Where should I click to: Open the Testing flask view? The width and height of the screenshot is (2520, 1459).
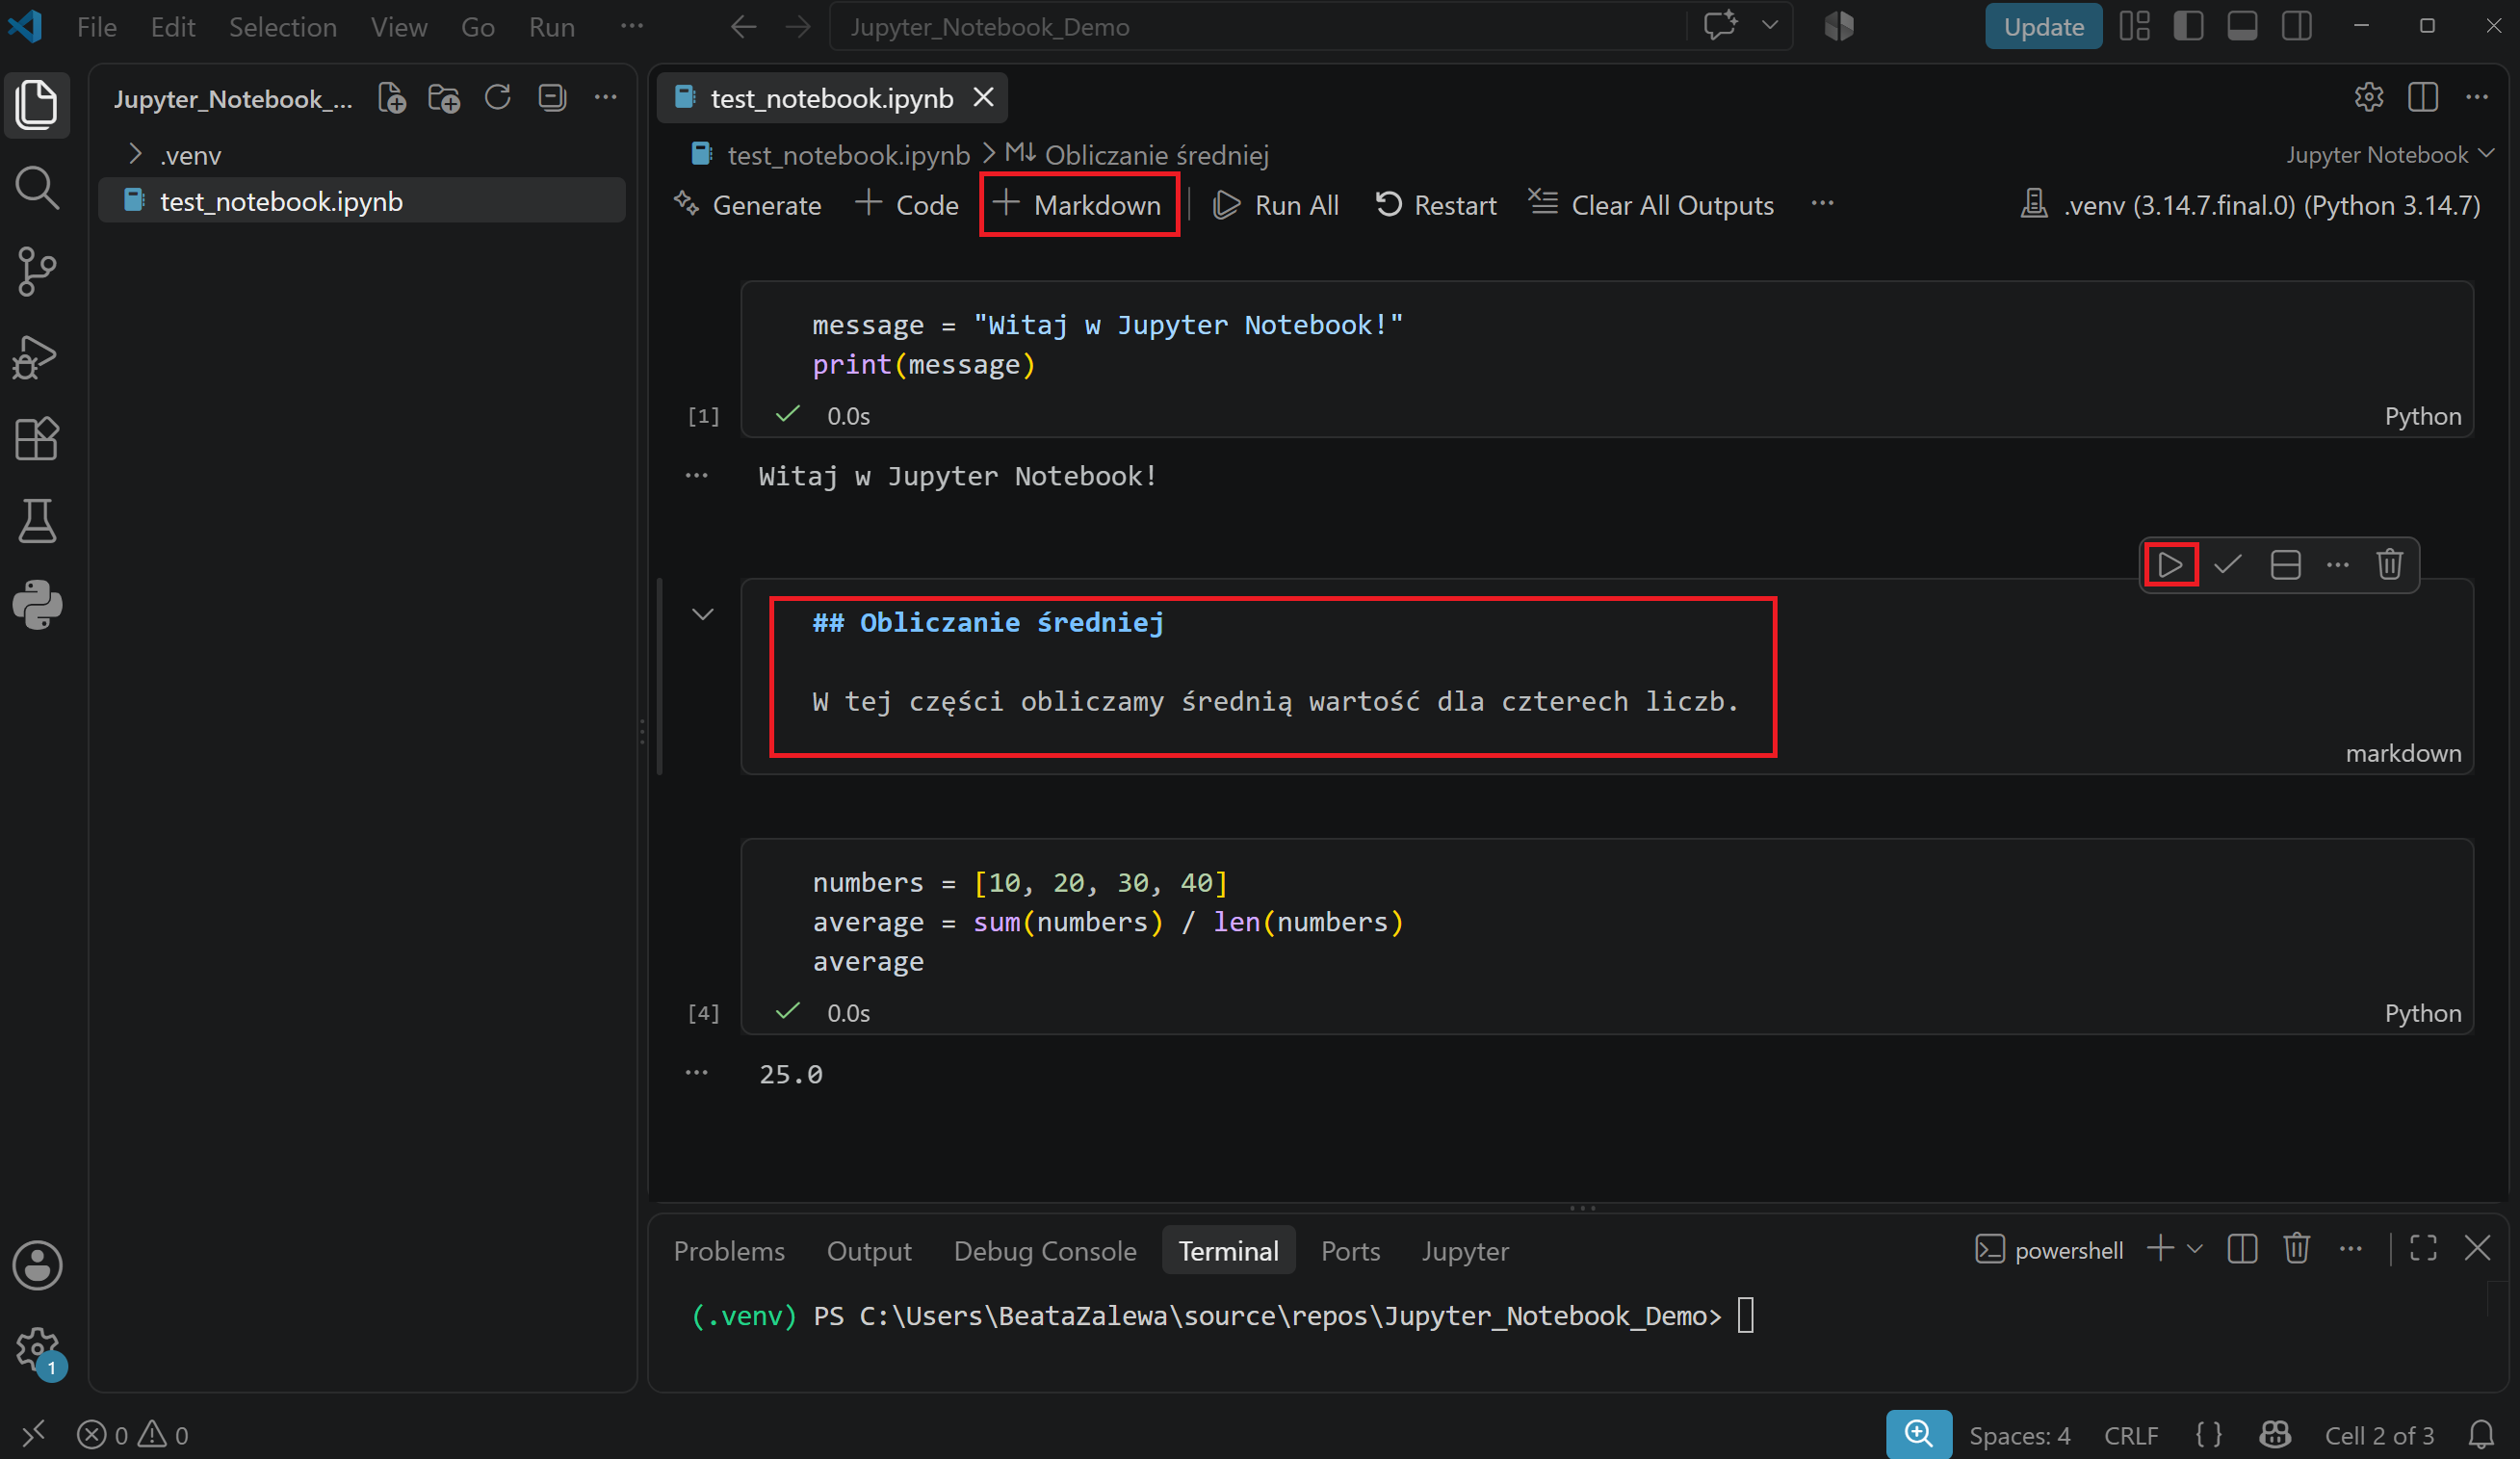click(x=37, y=521)
